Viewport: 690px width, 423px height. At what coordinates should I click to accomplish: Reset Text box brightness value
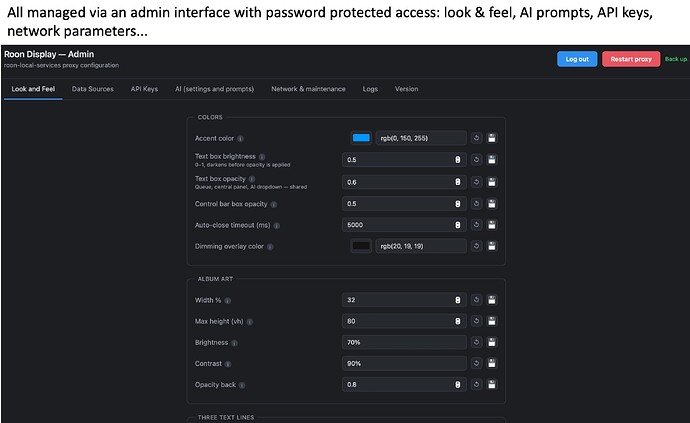[x=477, y=159]
